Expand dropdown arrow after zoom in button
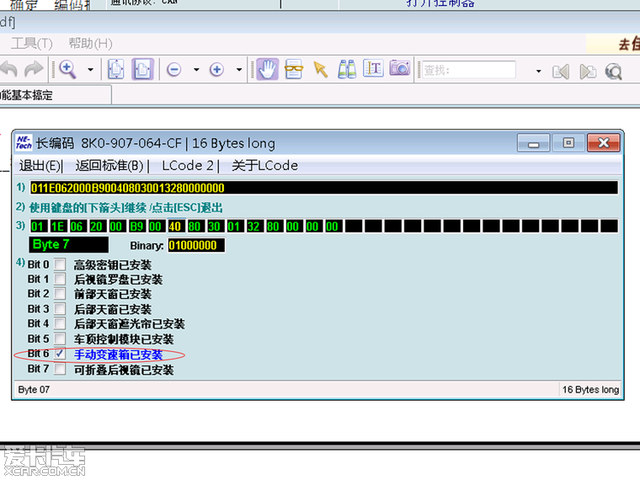 (x=238, y=70)
